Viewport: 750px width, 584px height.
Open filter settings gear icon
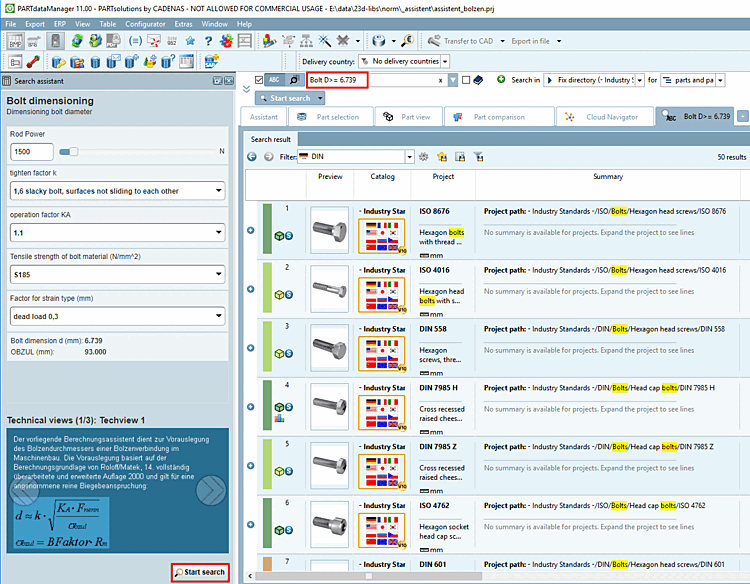point(424,157)
